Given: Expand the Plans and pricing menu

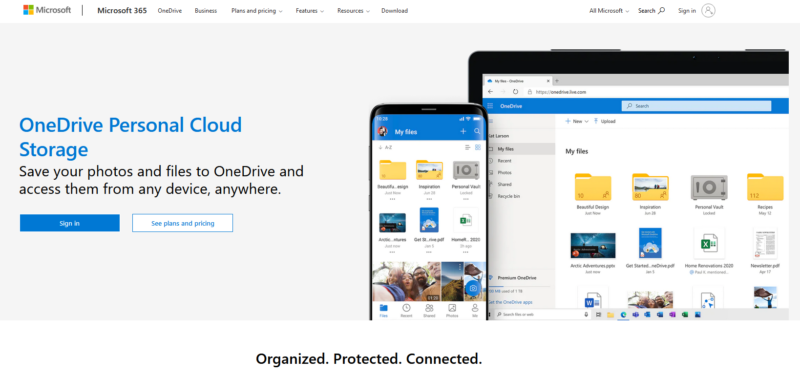Looking at the screenshot, I should coord(257,11).
